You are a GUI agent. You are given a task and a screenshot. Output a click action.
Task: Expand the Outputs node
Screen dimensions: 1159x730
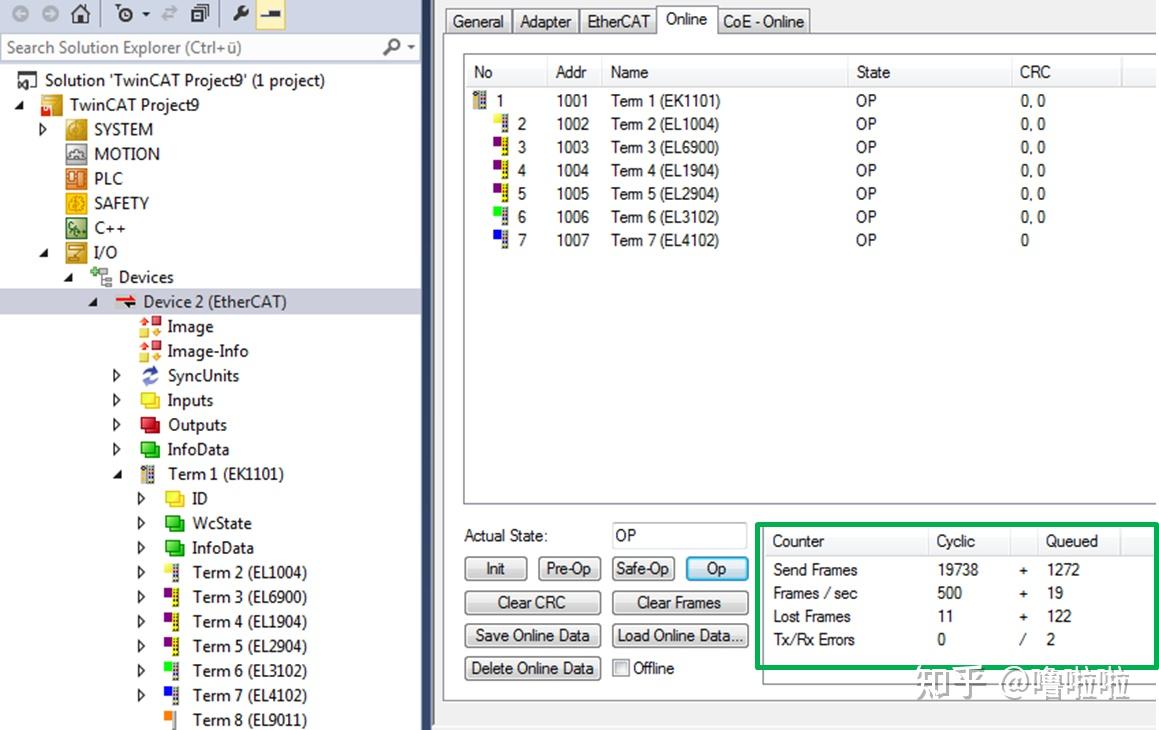(x=116, y=425)
